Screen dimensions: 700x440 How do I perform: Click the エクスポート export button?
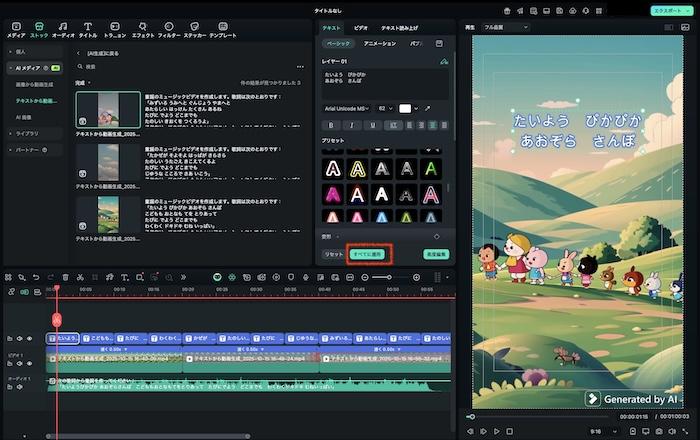[671, 11]
